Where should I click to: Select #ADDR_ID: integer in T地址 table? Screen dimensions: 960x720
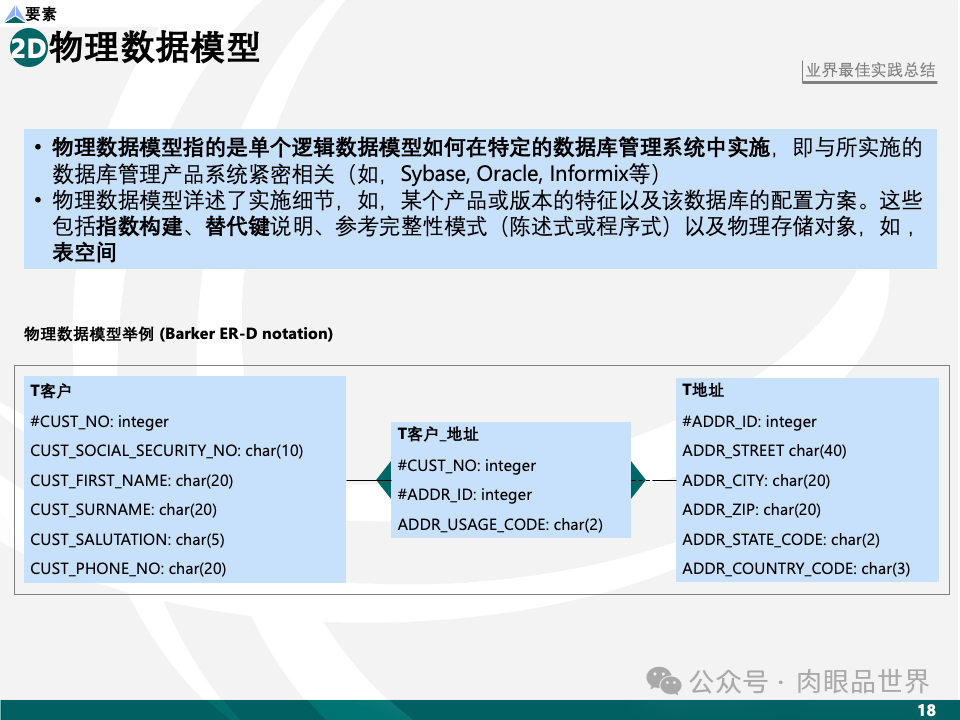click(749, 422)
